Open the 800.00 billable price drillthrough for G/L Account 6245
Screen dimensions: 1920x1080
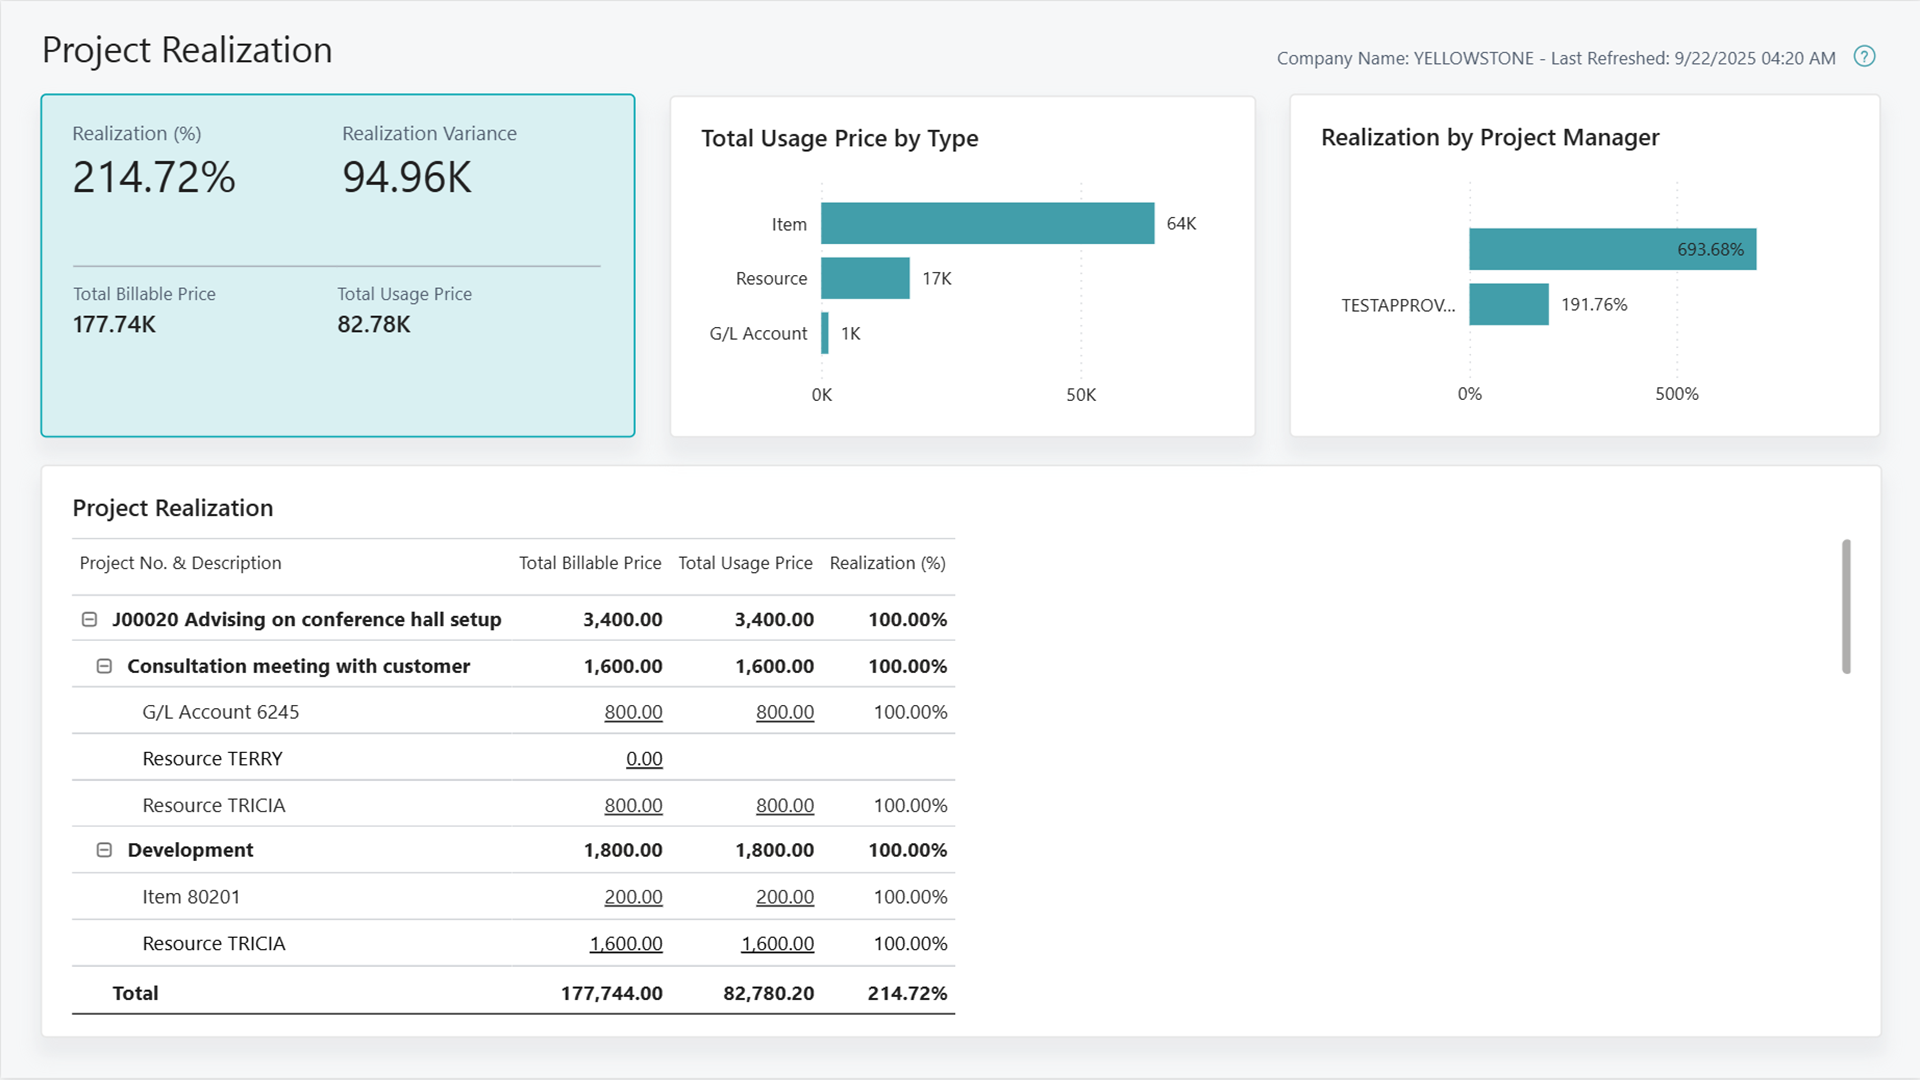coord(633,711)
